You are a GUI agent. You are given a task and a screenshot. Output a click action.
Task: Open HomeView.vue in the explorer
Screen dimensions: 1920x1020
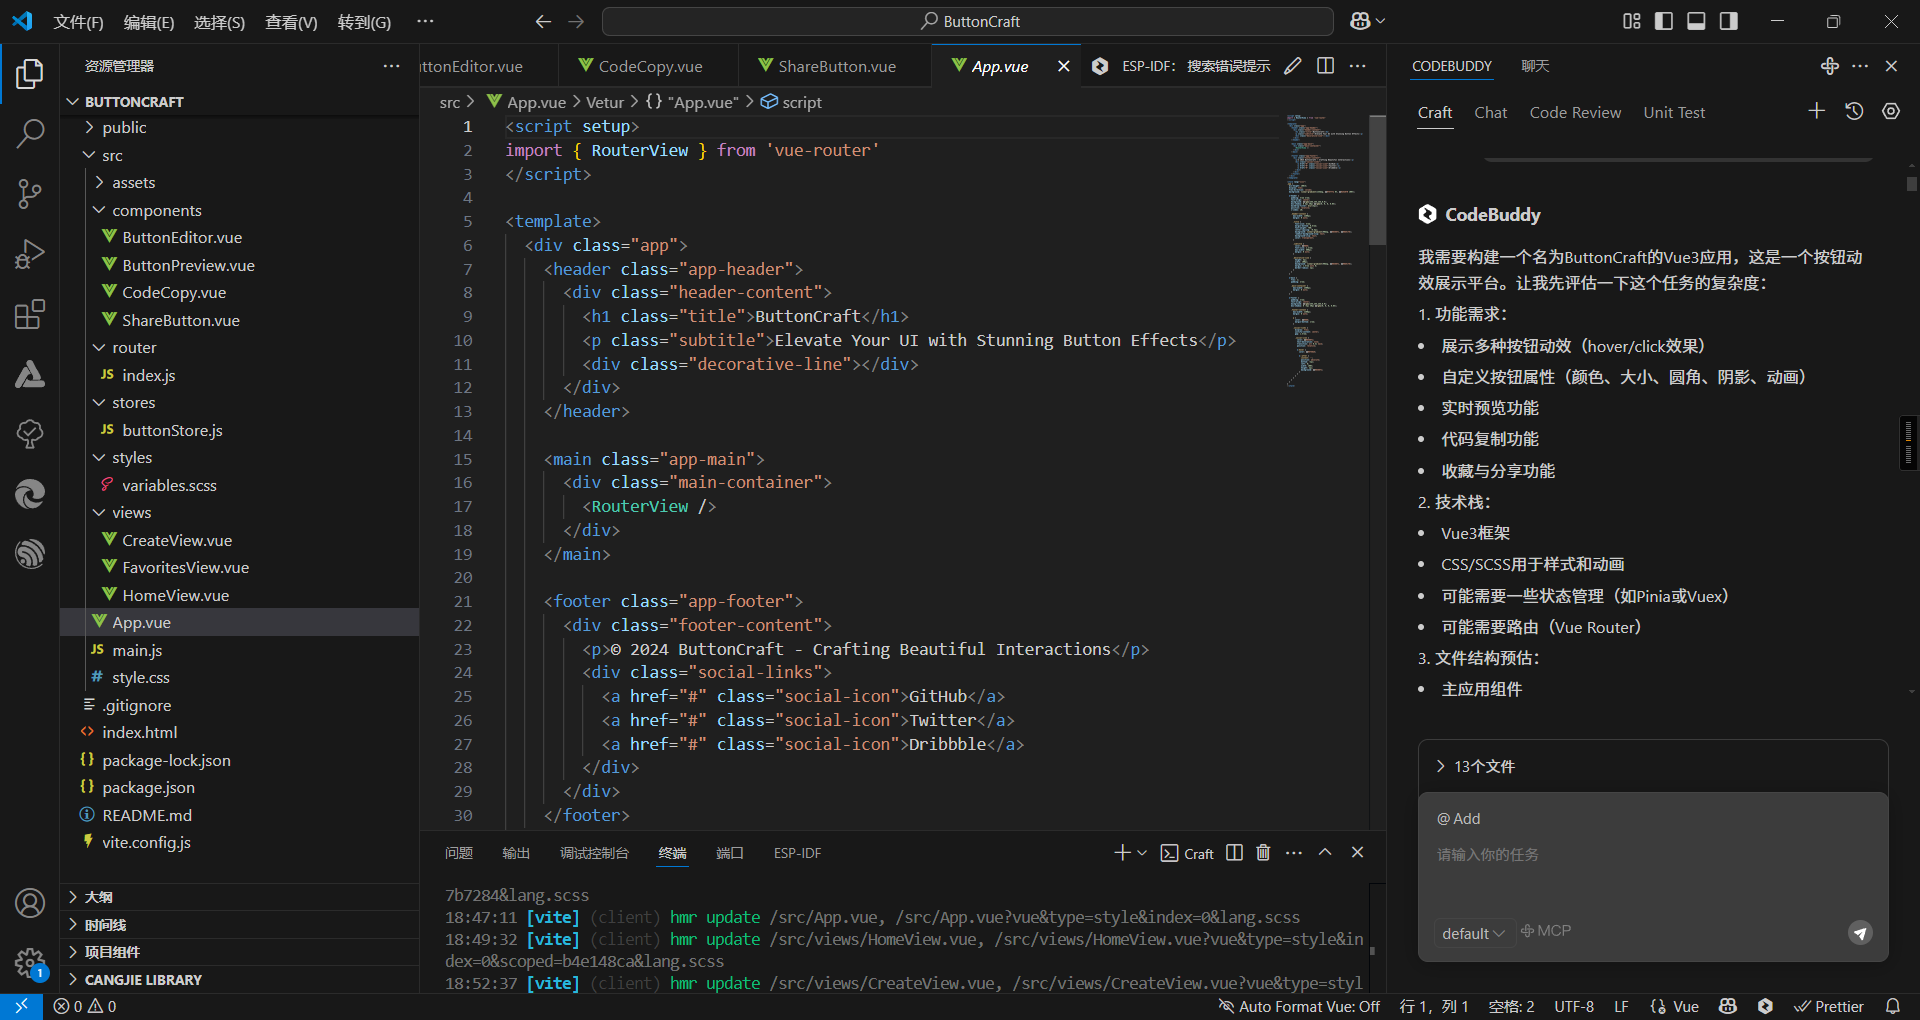click(x=240, y=595)
